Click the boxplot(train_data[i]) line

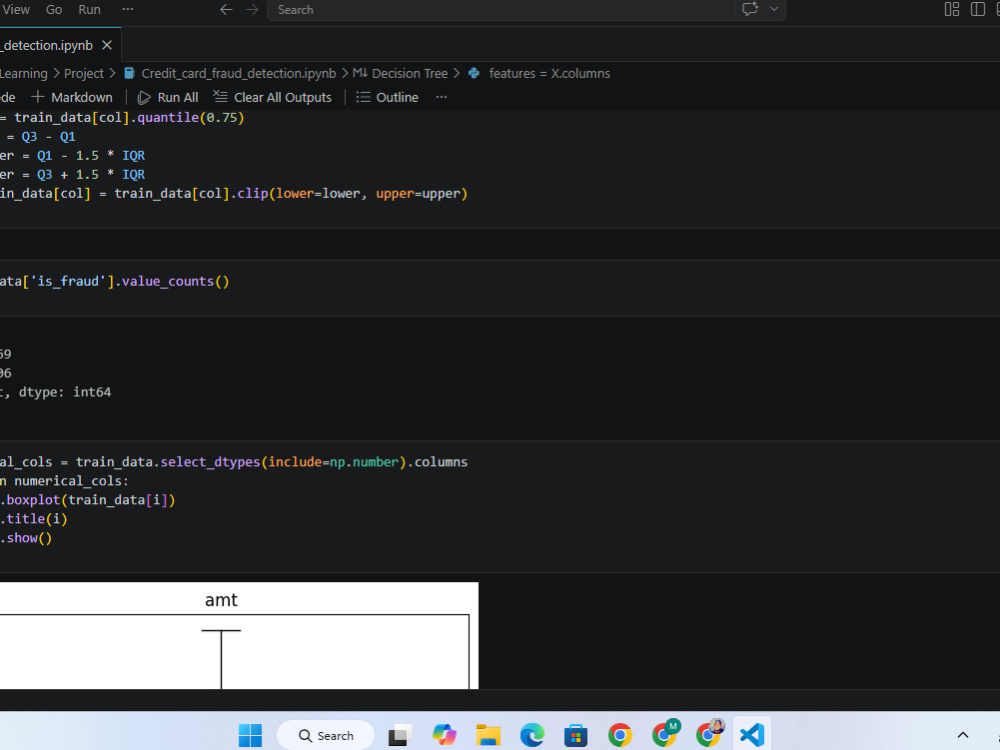[87, 500]
